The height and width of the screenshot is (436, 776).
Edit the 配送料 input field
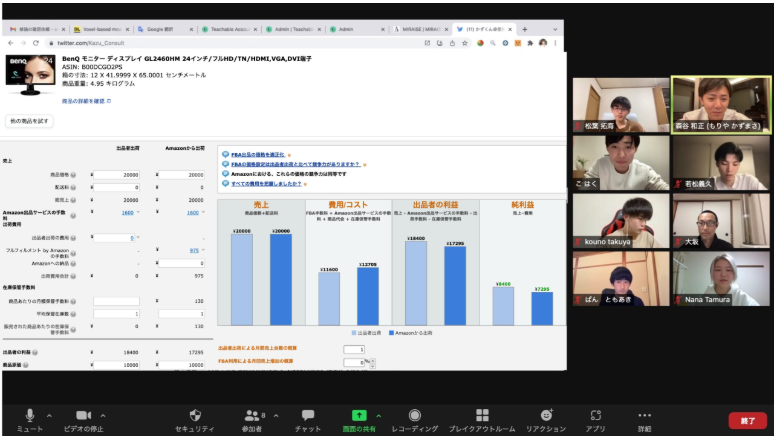[x=116, y=188]
